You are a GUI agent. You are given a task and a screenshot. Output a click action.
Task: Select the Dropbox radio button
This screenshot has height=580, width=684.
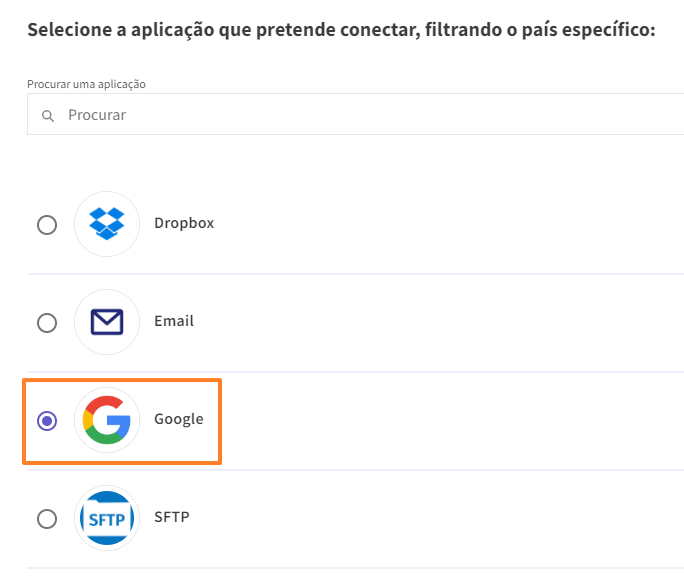tap(47, 225)
